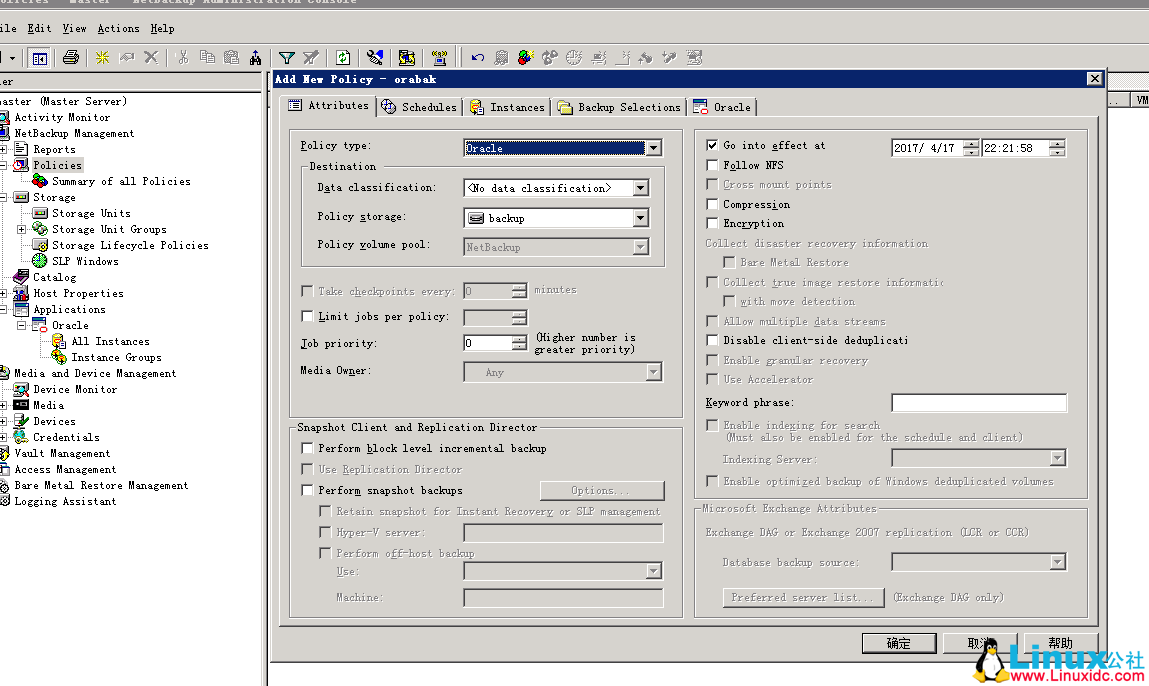
Task: Click the yellow star New icon
Action: point(102,58)
